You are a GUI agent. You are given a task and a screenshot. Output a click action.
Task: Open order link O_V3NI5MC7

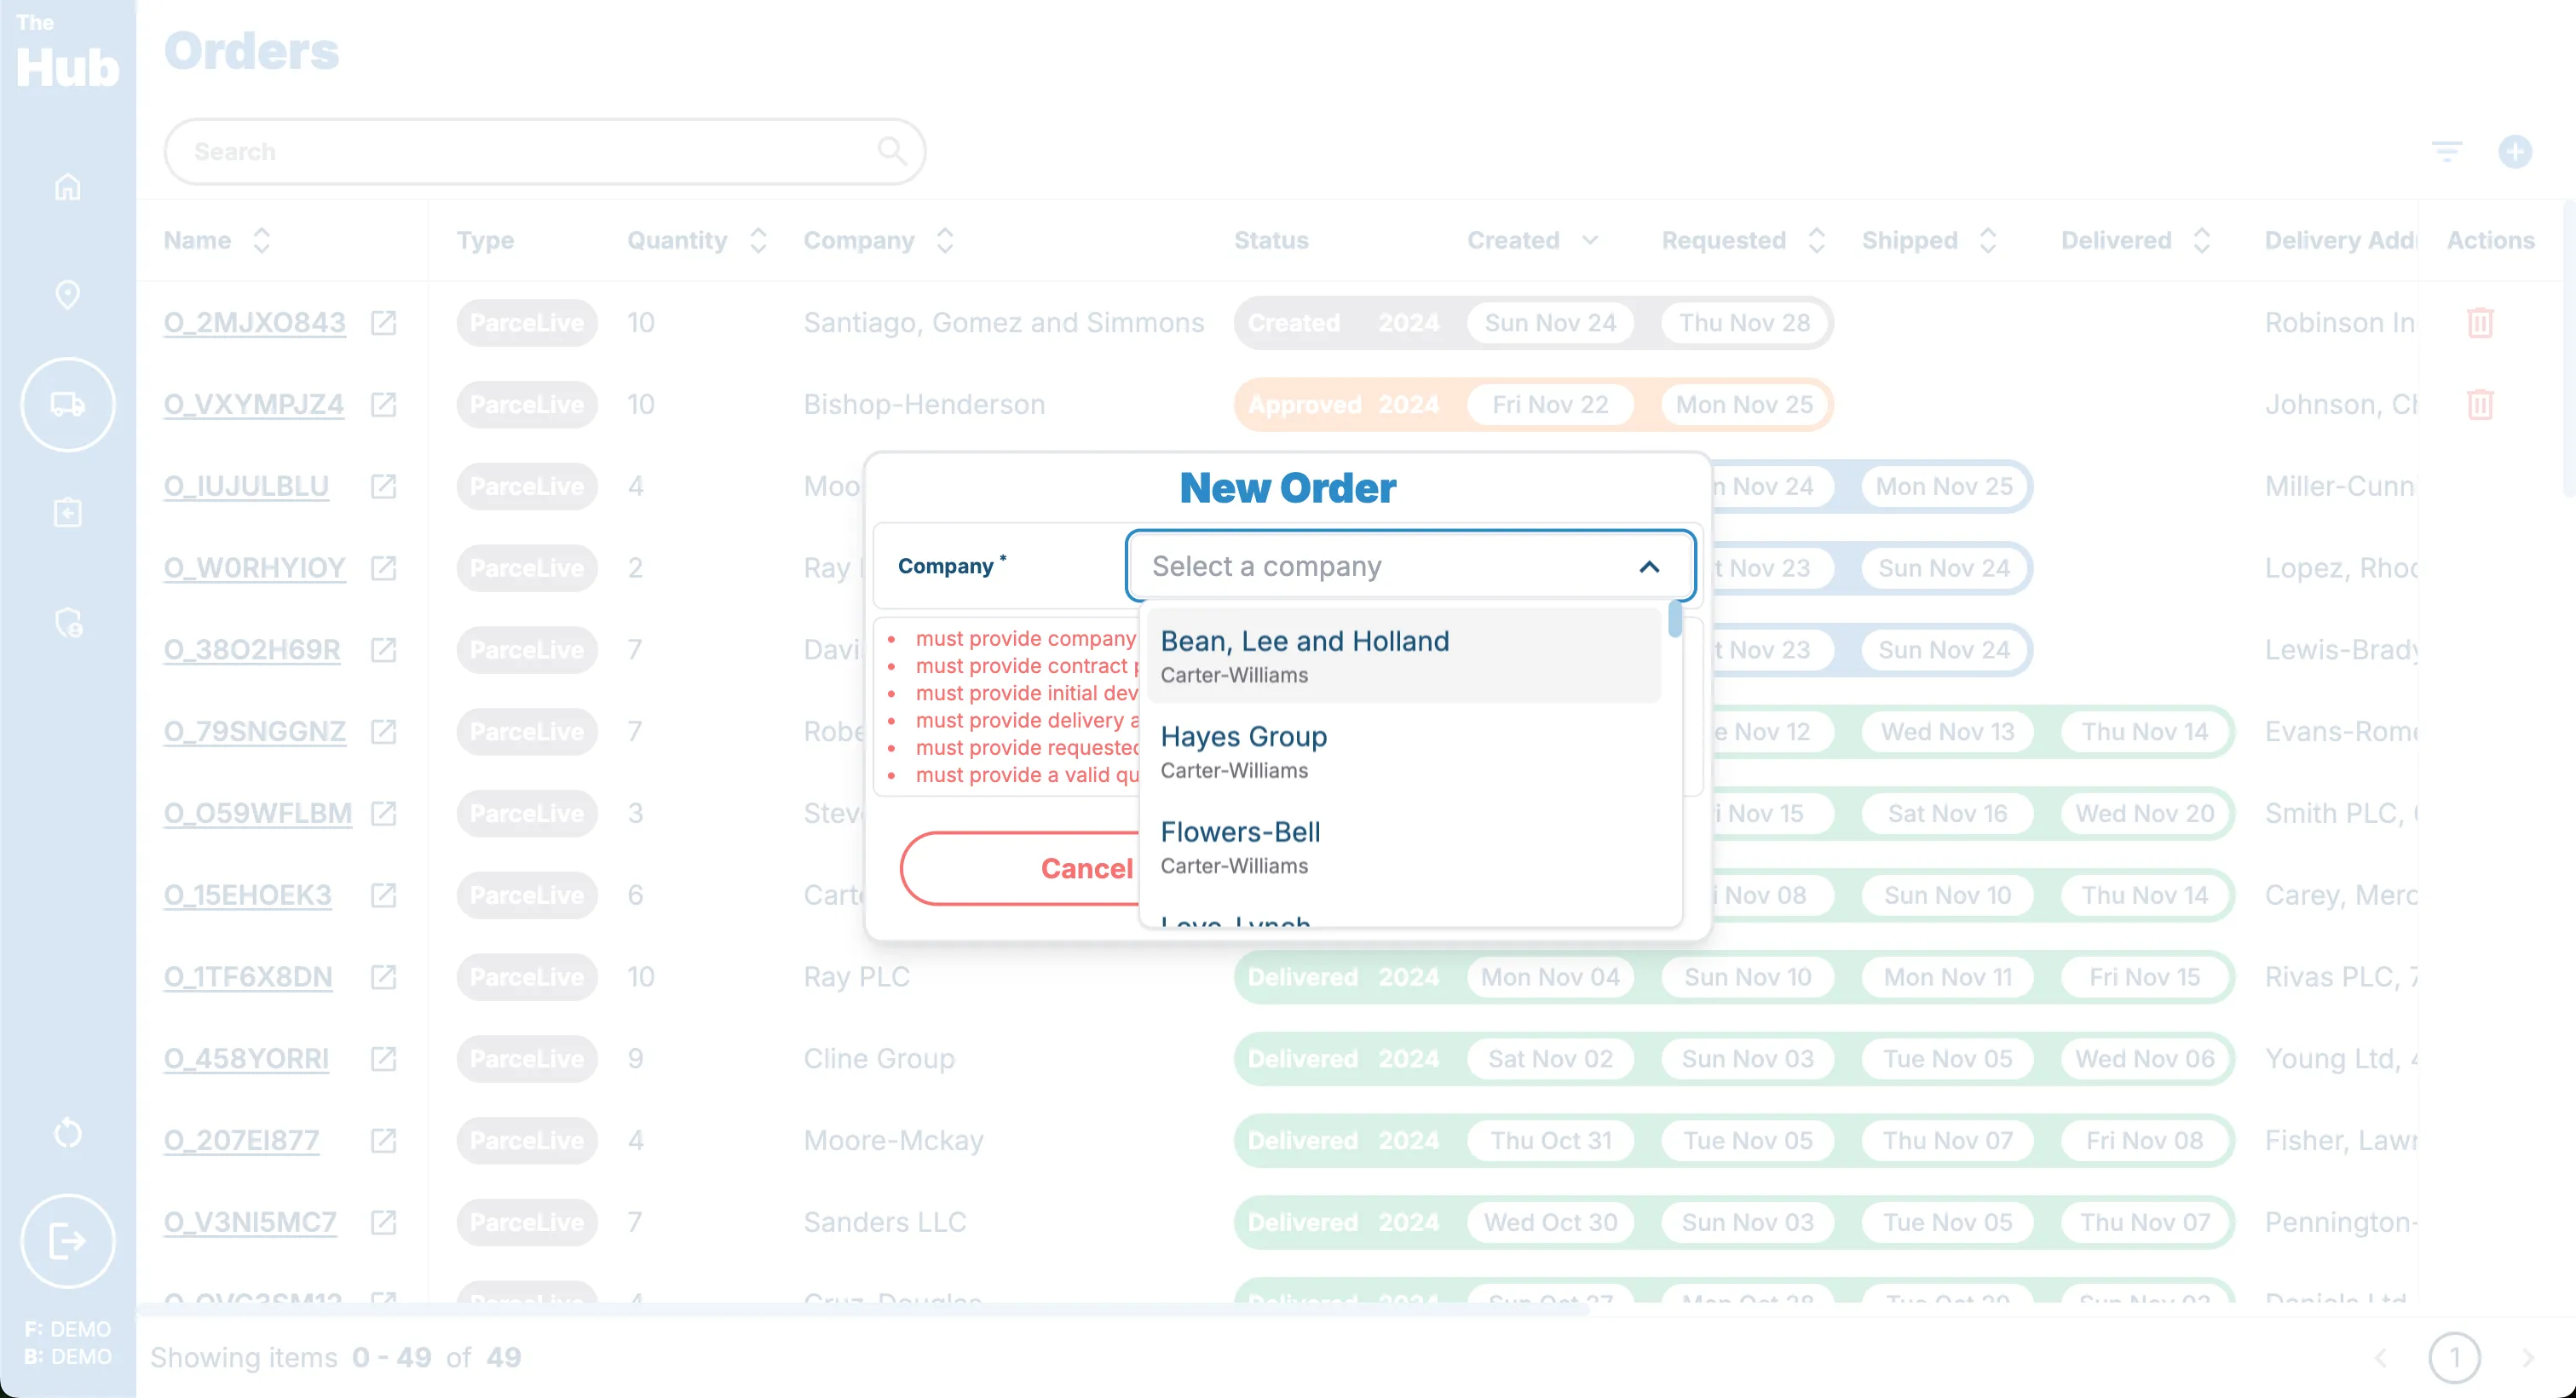click(x=250, y=1223)
